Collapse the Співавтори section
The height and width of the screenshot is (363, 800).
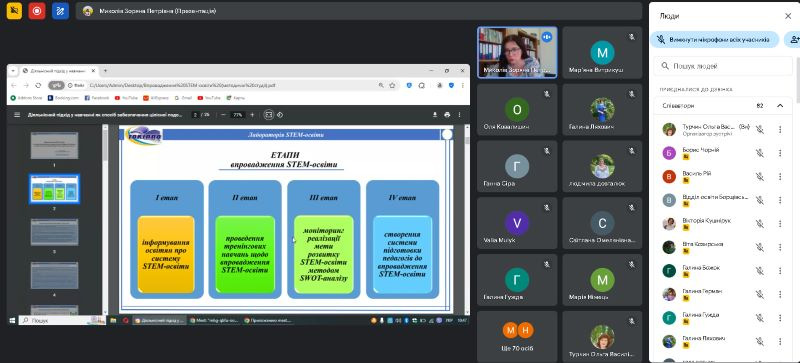(780, 106)
